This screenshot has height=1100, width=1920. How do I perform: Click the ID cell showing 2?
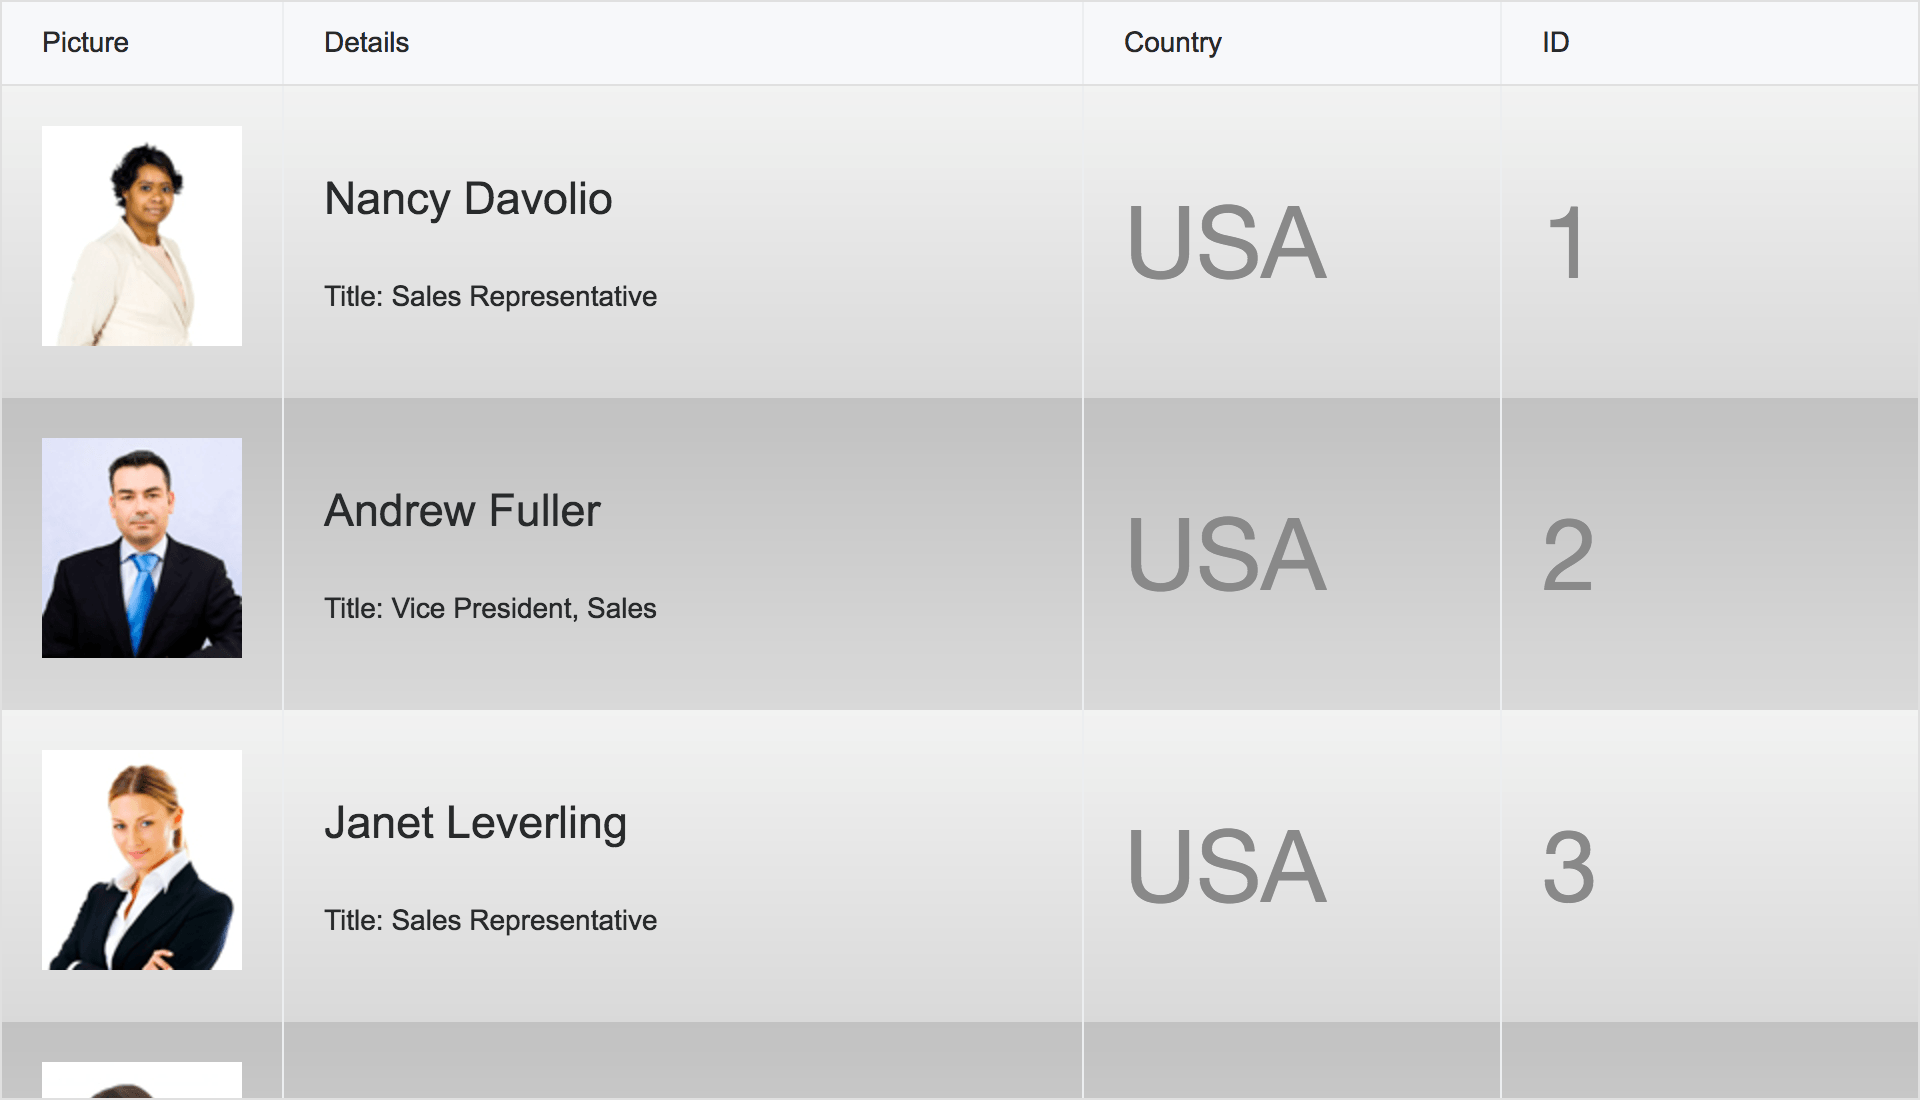coord(1567,555)
